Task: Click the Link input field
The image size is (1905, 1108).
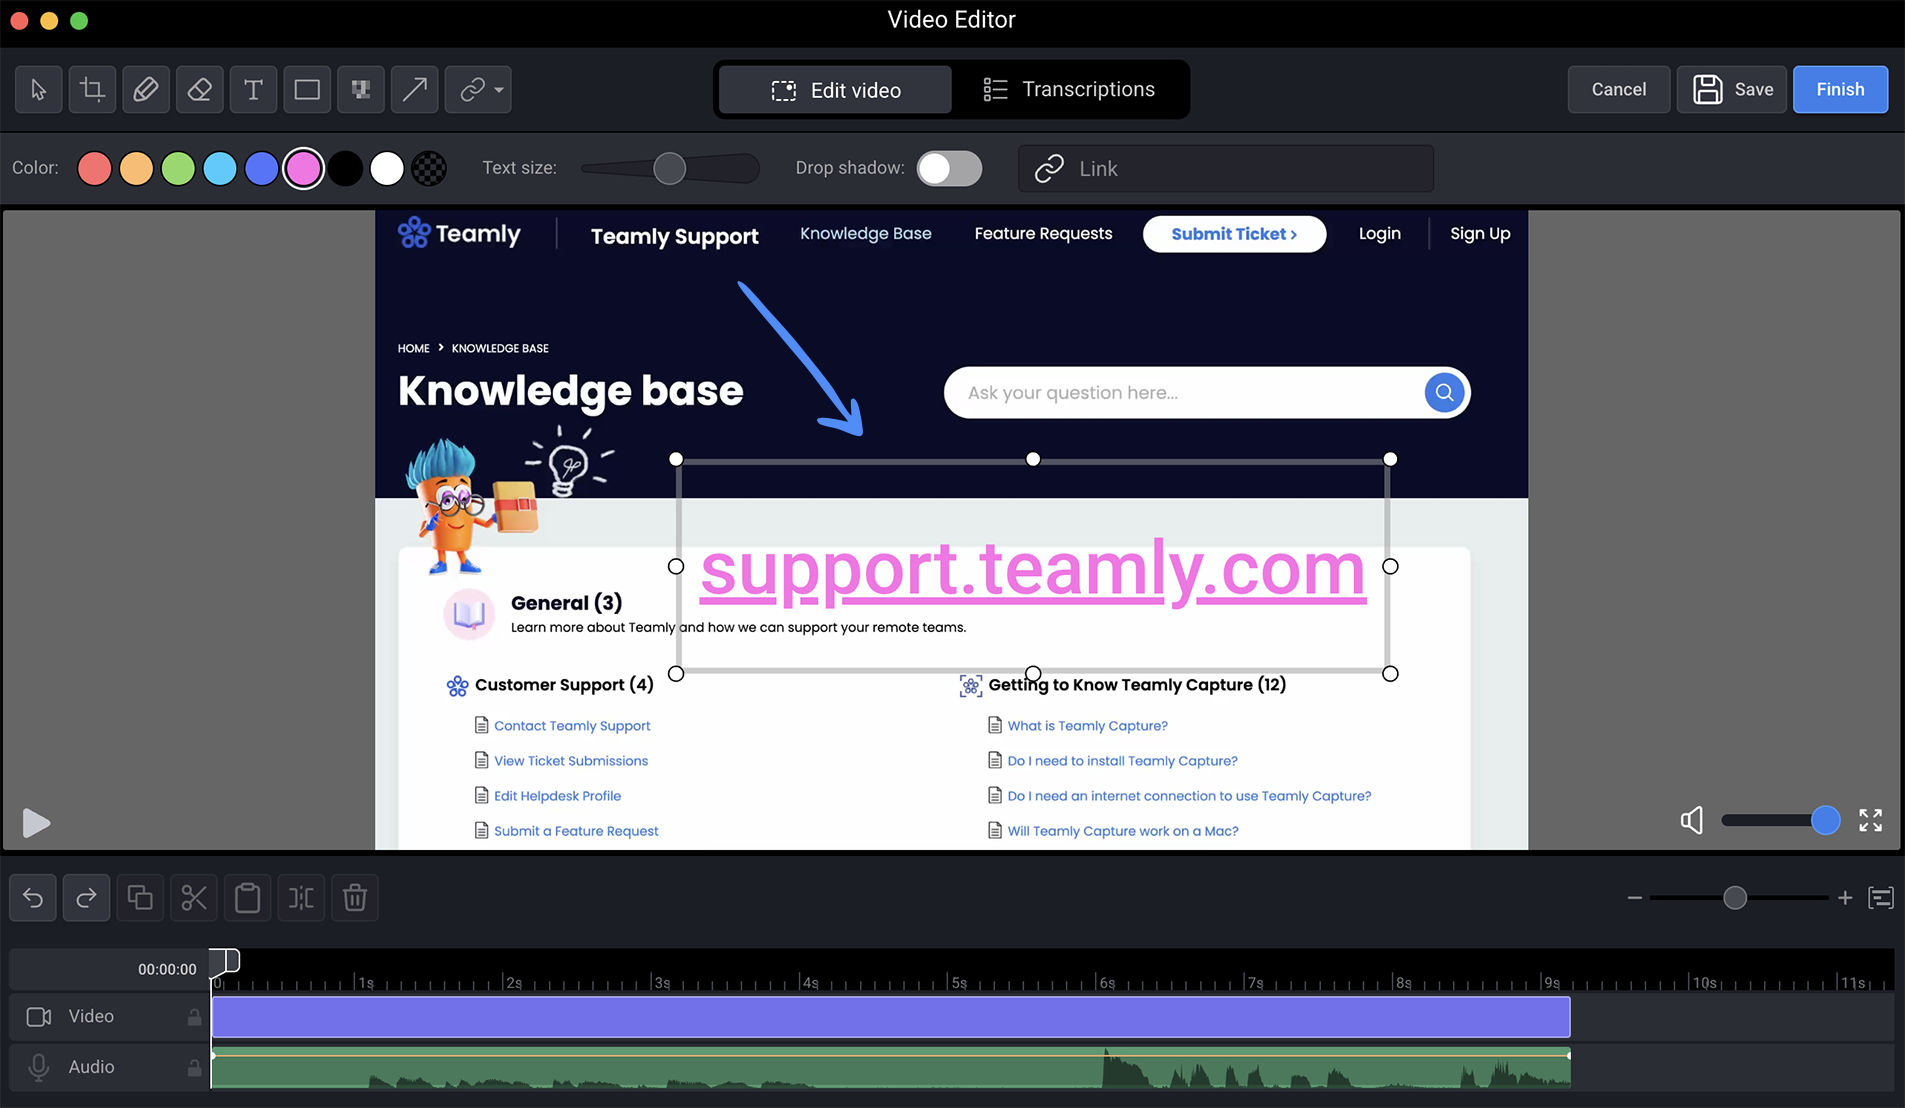Action: [1226, 169]
